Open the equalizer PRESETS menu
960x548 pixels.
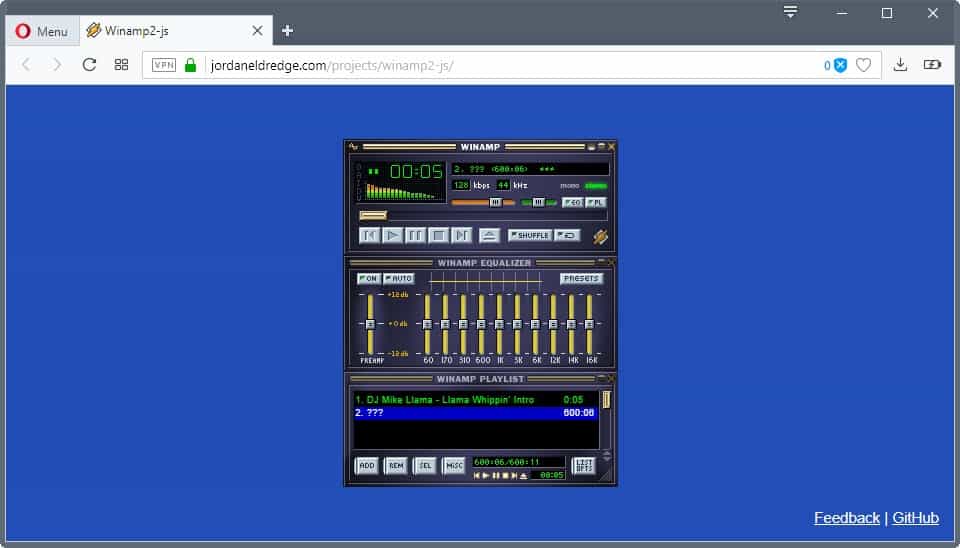click(x=581, y=279)
